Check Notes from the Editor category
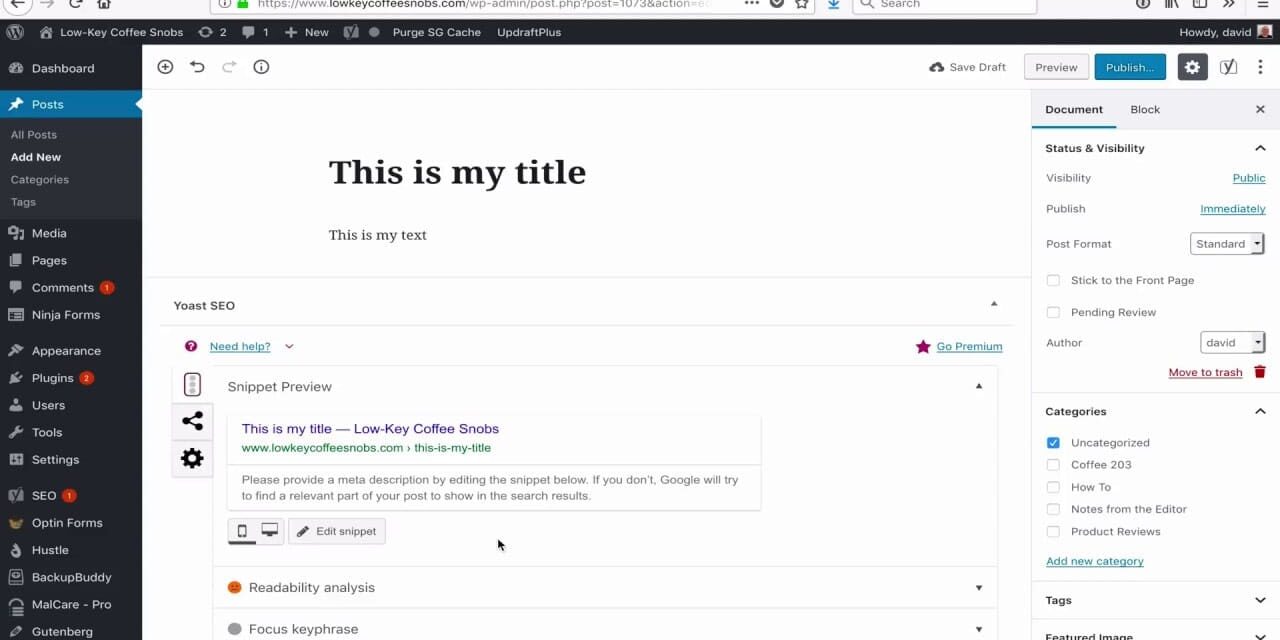 (x=1053, y=509)
